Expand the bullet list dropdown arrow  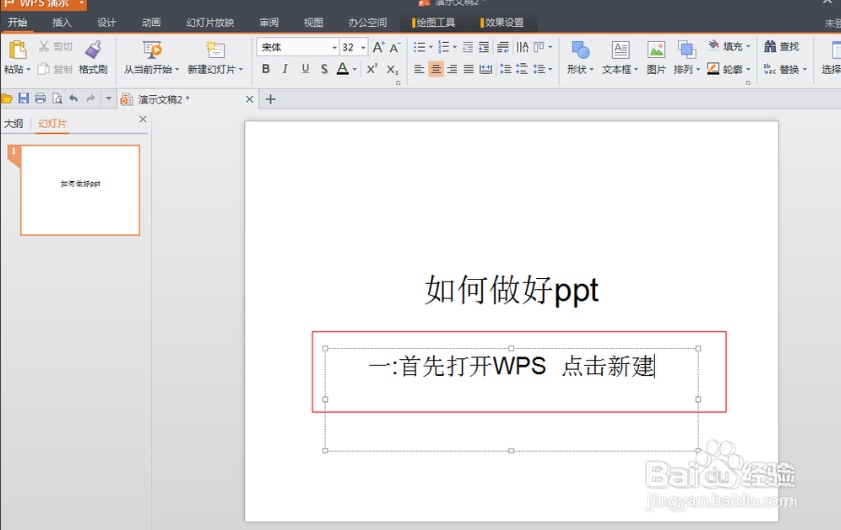(x=430, y=47)
